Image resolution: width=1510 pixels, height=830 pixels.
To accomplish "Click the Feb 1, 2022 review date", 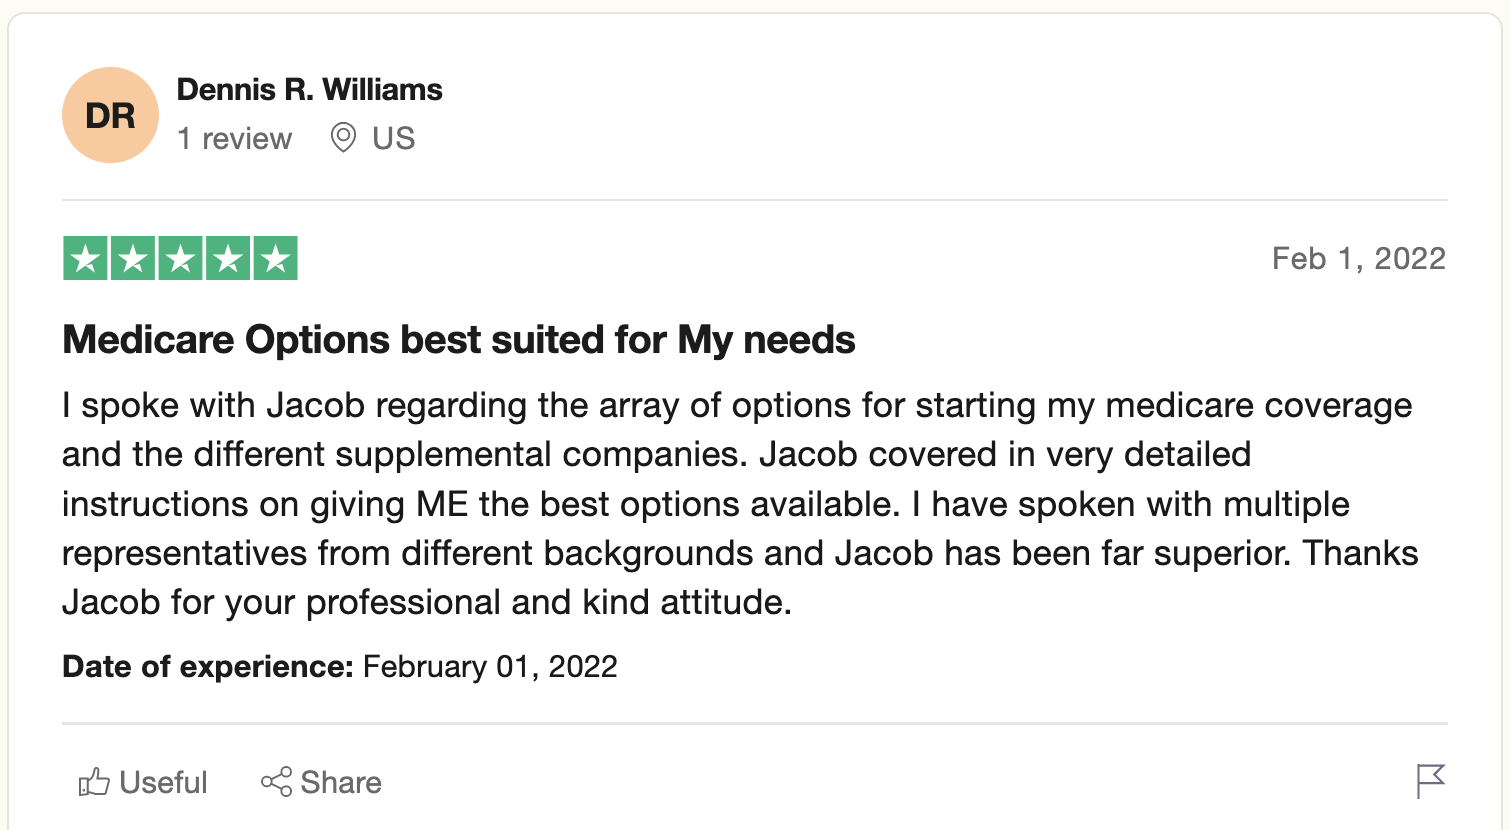I will click(1359, 258).
